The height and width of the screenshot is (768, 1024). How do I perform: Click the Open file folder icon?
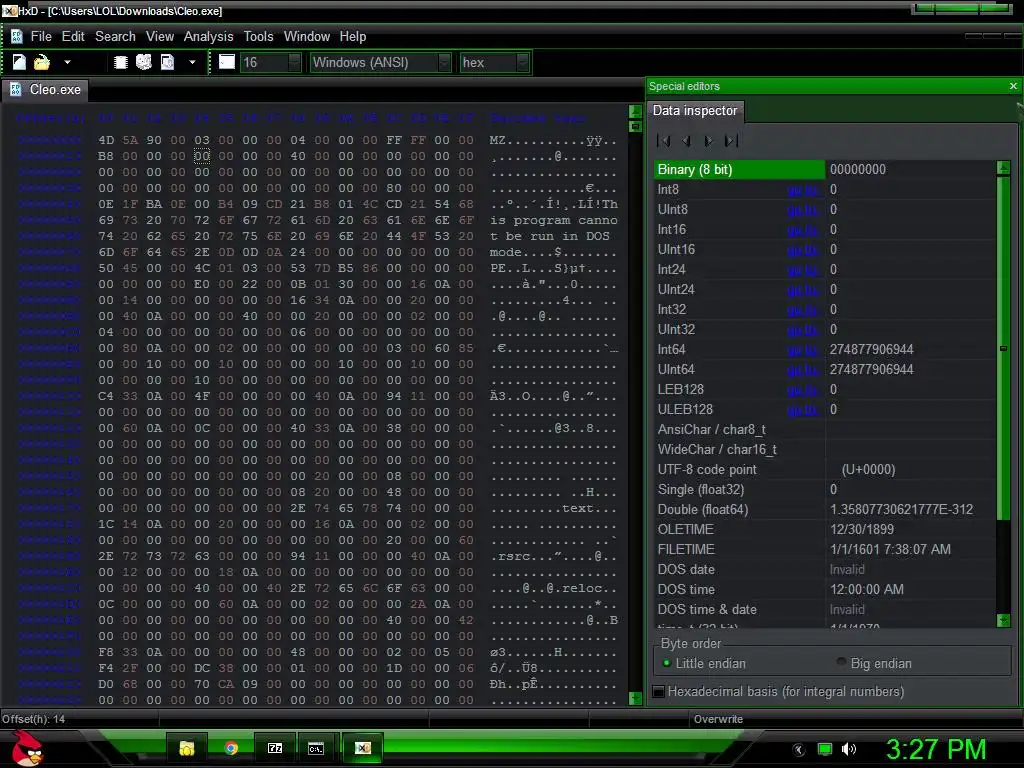(x=42, y=62)
